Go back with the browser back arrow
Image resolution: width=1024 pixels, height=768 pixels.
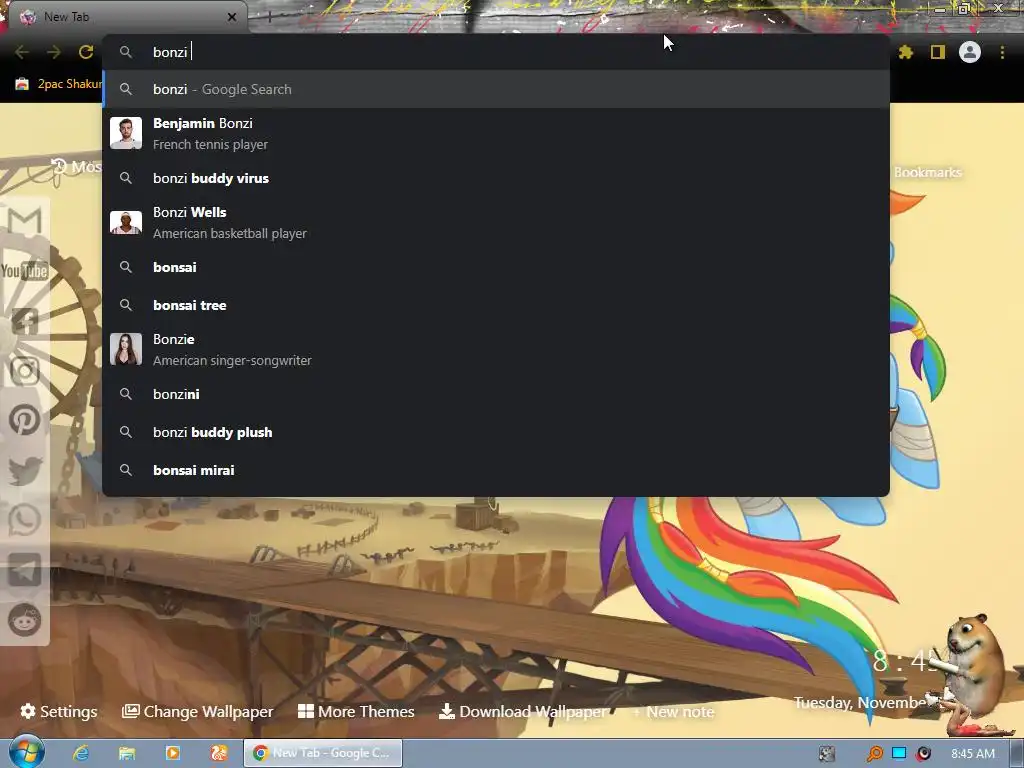click(x=22, y=52)
